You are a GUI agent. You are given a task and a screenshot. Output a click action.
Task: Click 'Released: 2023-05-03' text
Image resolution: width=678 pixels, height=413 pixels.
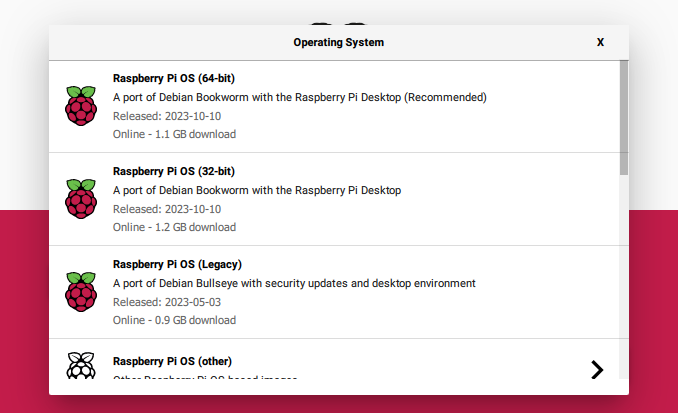pos(167,302)
